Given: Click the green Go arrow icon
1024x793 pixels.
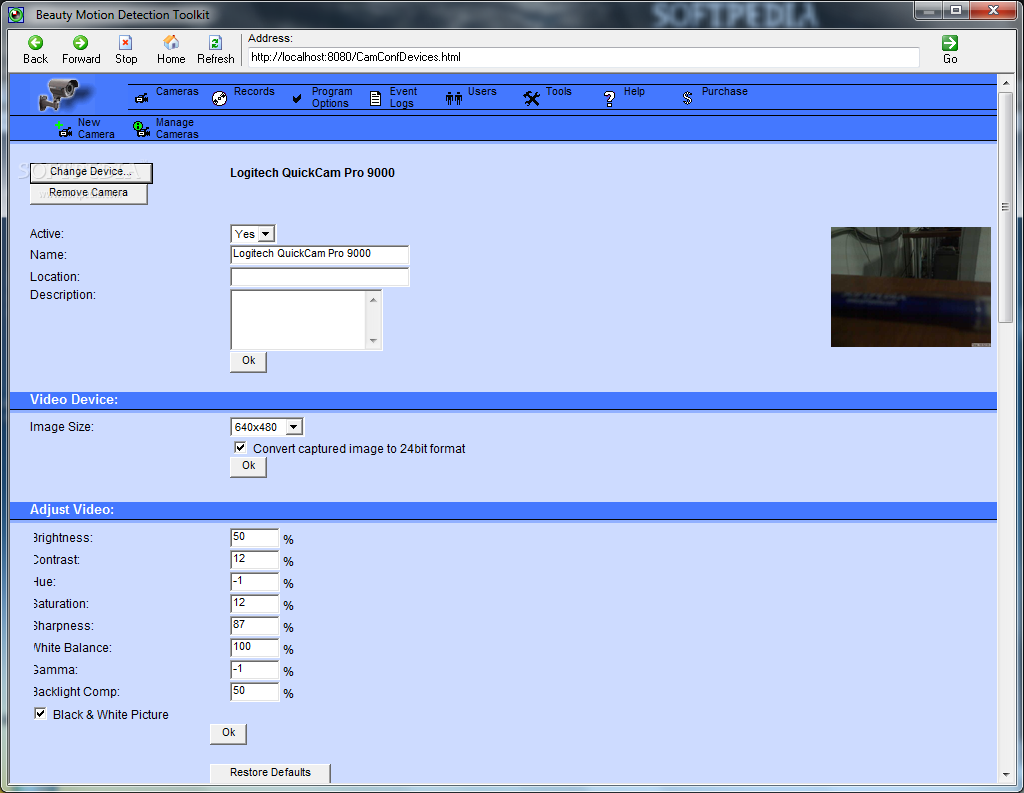Looking at the screenshot, I should (x=950, y=43).
